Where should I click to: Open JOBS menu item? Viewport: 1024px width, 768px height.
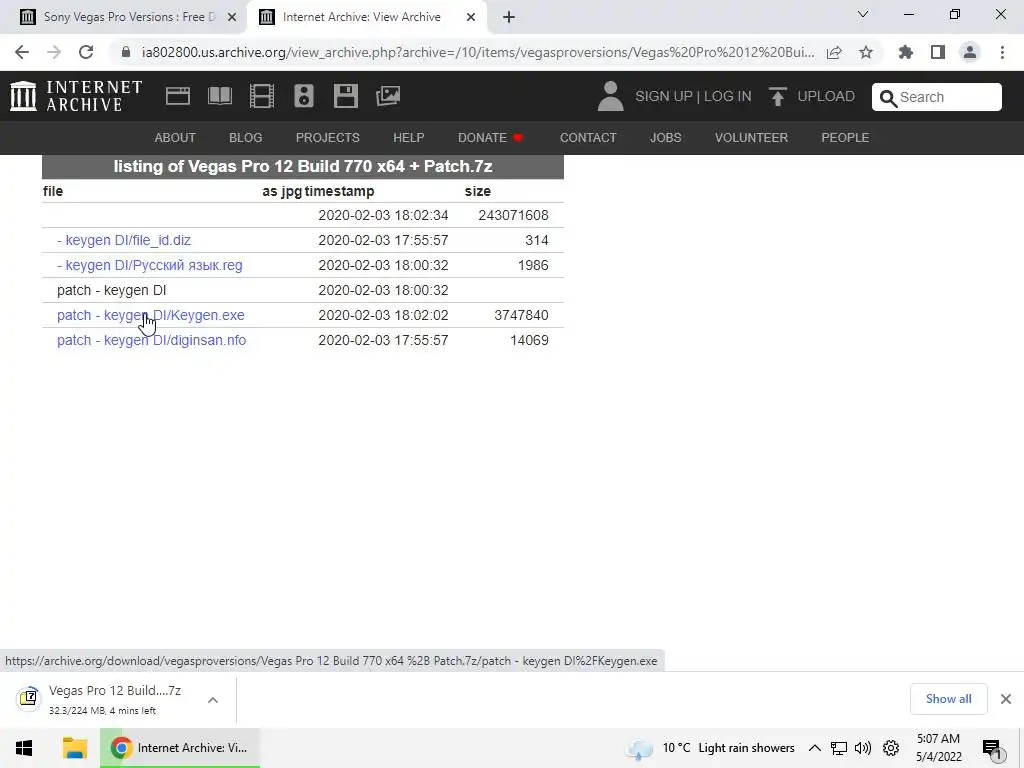click(x=665, y=138)
